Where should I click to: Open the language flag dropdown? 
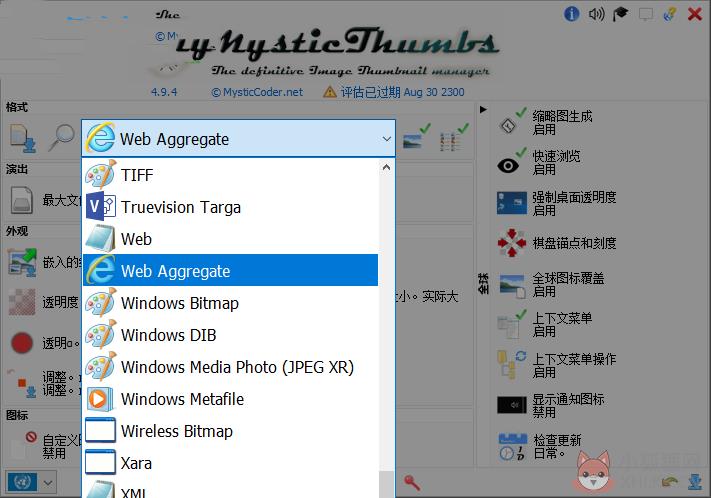[x=31, y=483]
